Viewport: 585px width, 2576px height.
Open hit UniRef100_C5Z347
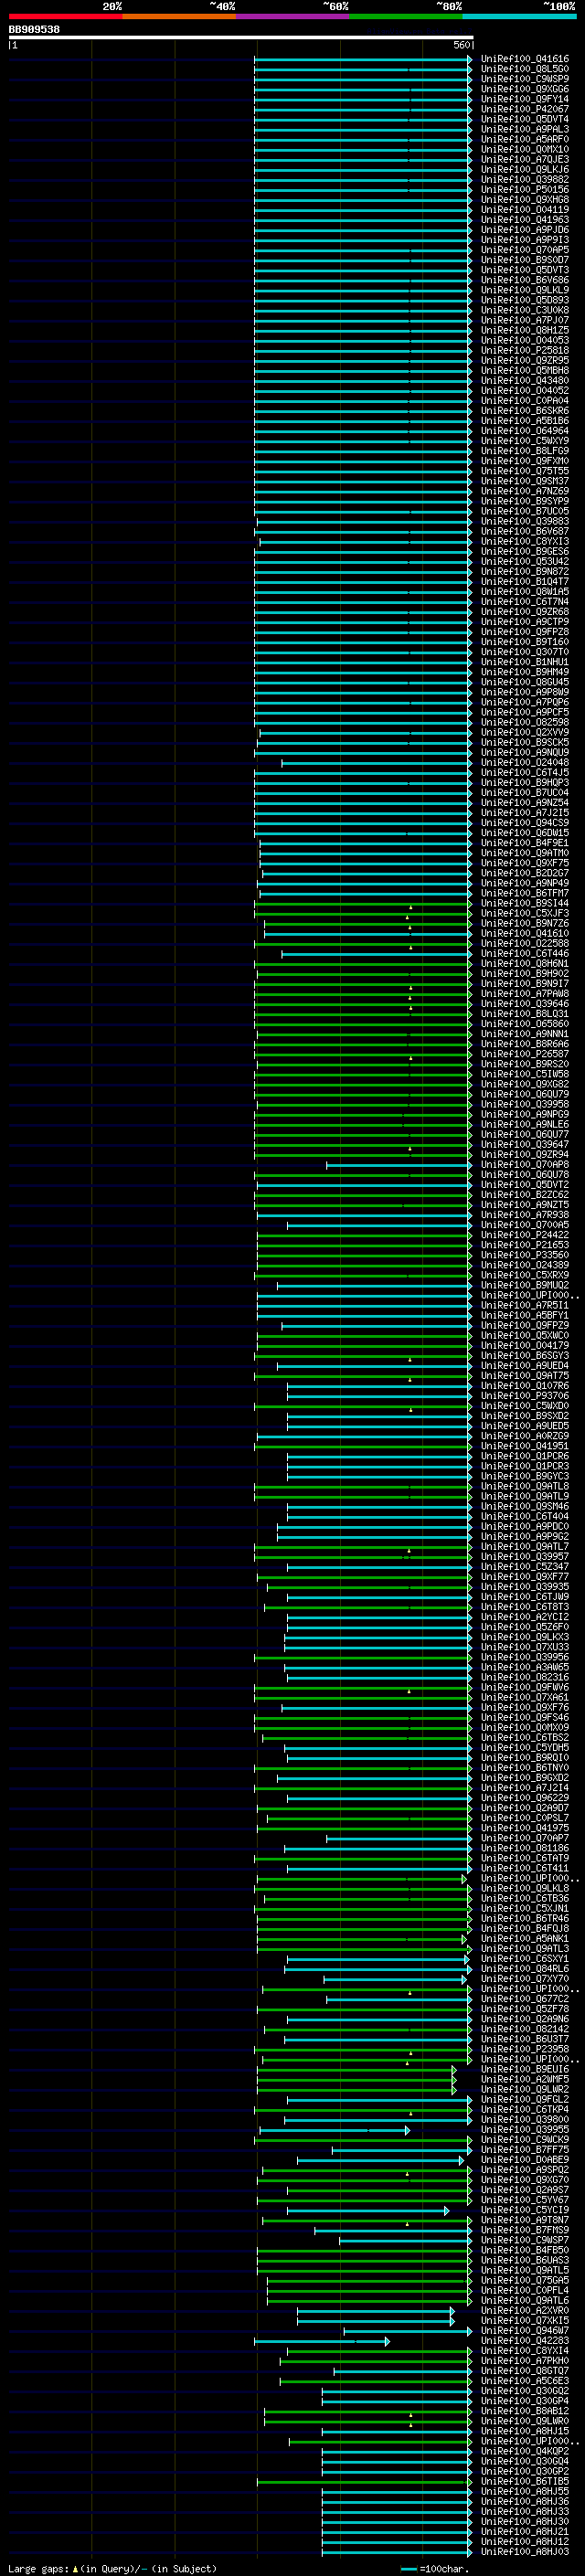[525, 1566]
